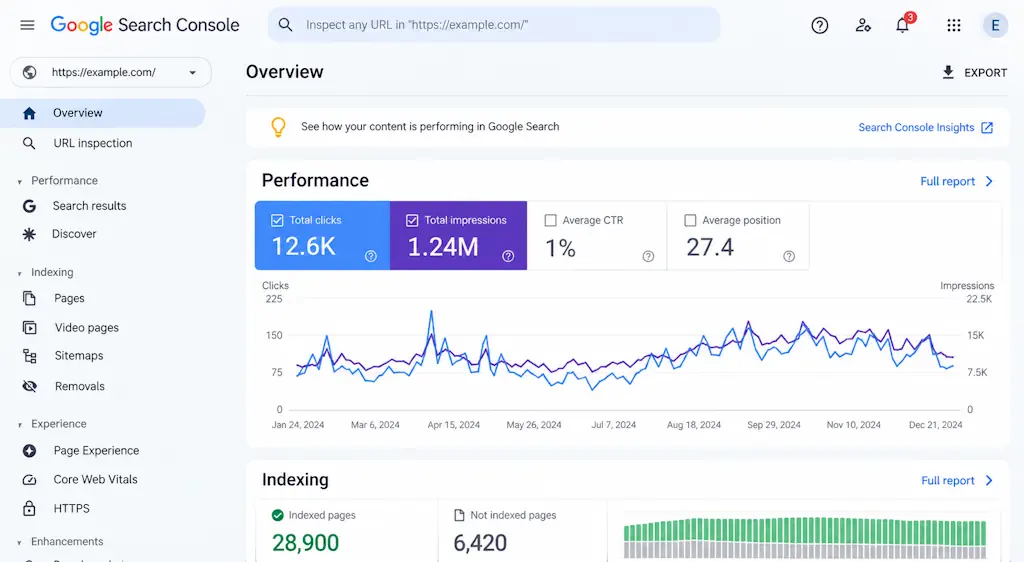
Task: Collapse the Indexing sidebar section
Action: click(x=20, y=273)
